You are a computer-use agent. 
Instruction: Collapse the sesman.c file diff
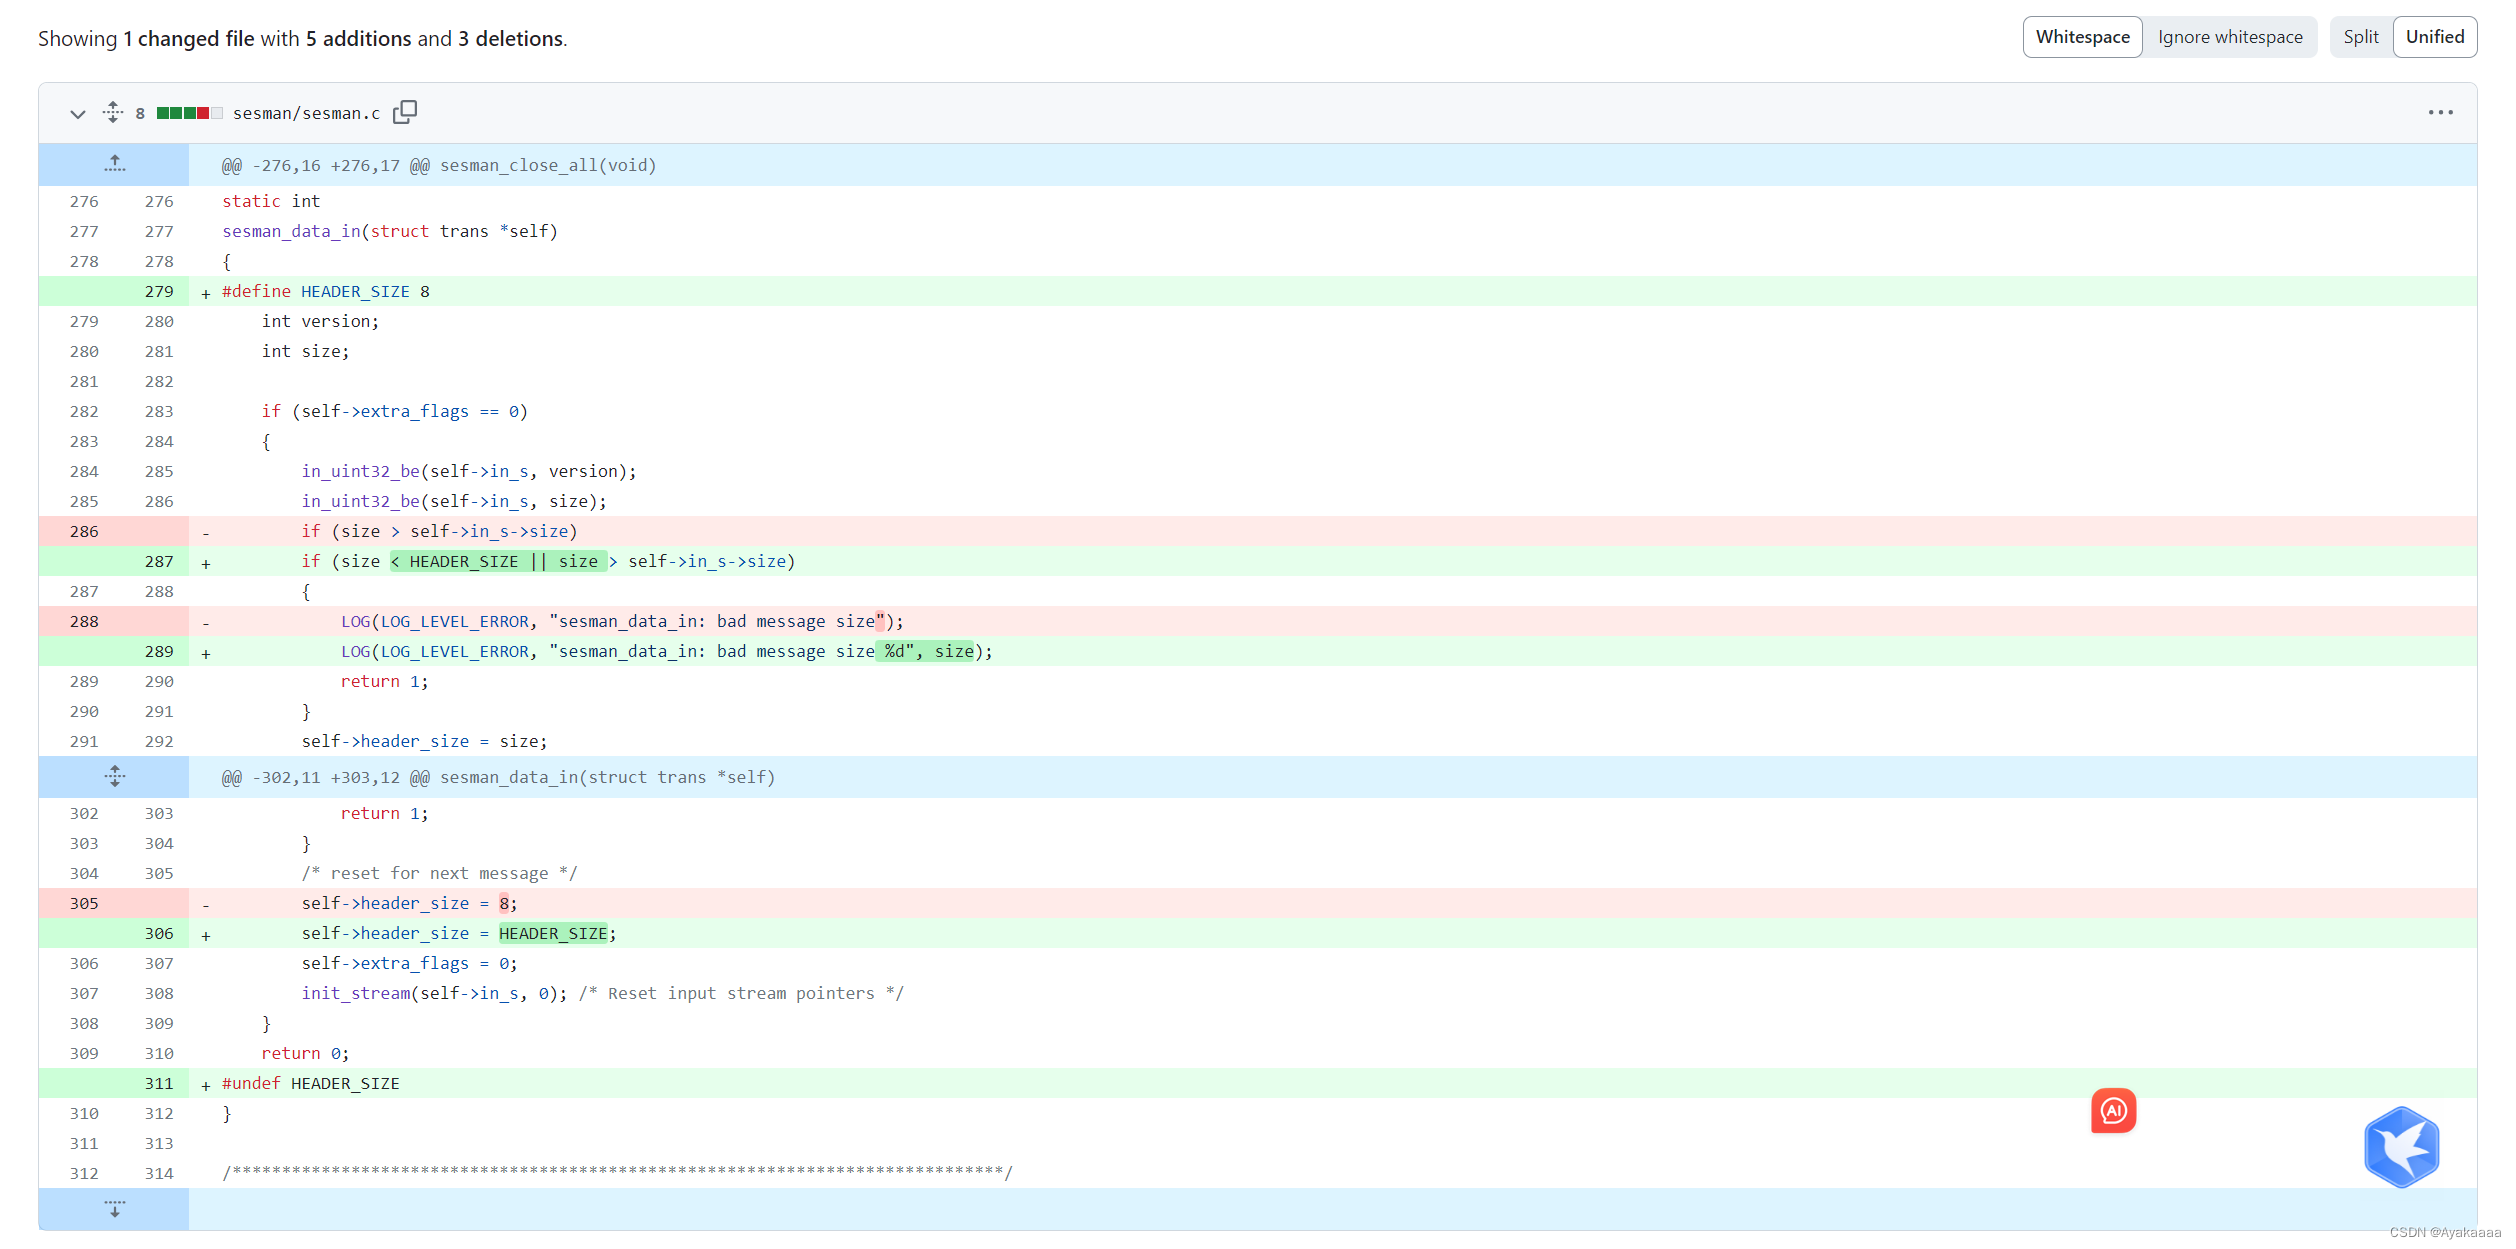point(77,113)
